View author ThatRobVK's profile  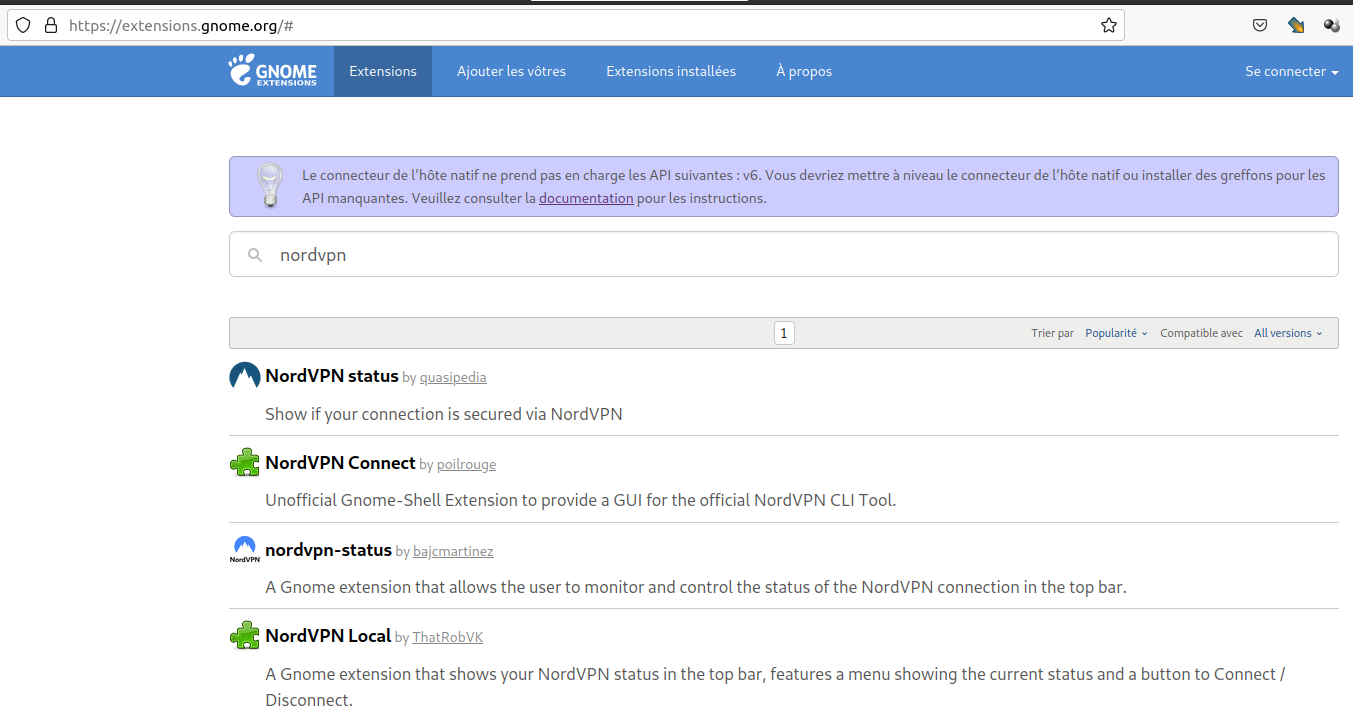(x=447, y=638)
